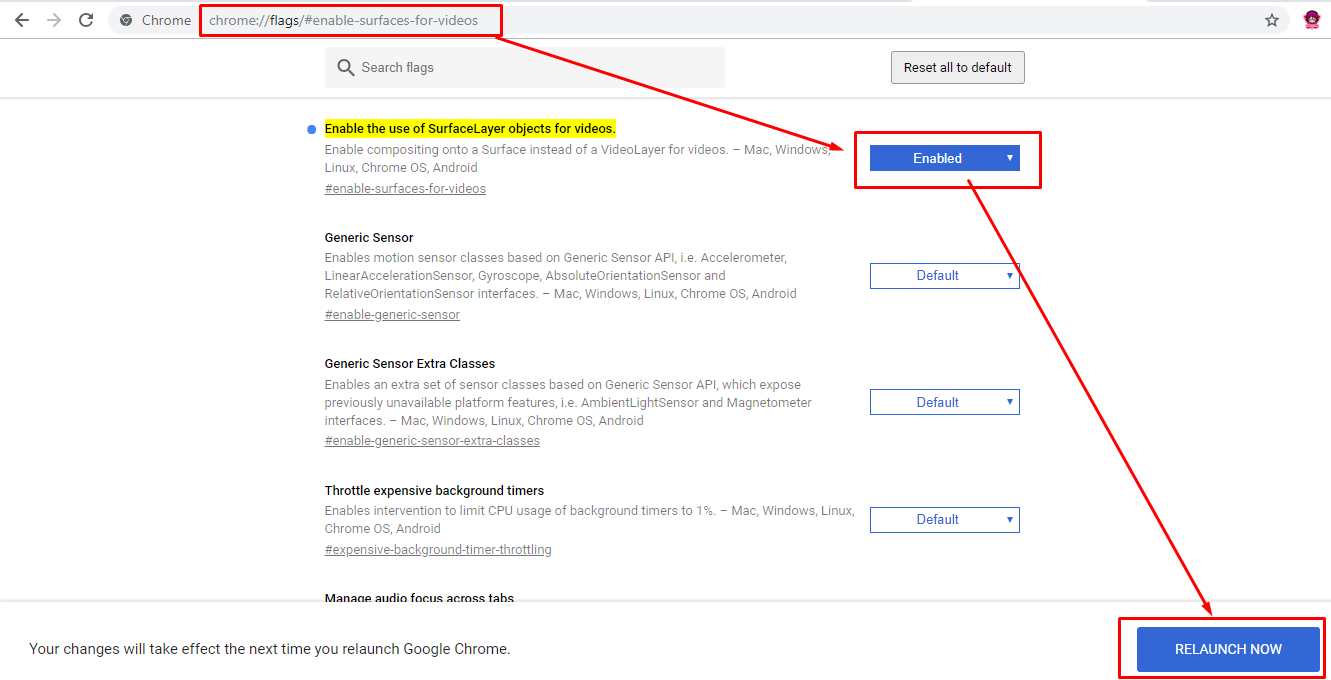The height and width of the screenshot is (680, 1331).
Task: Click the blue modified-flag dot indicator
Action: 312,129
